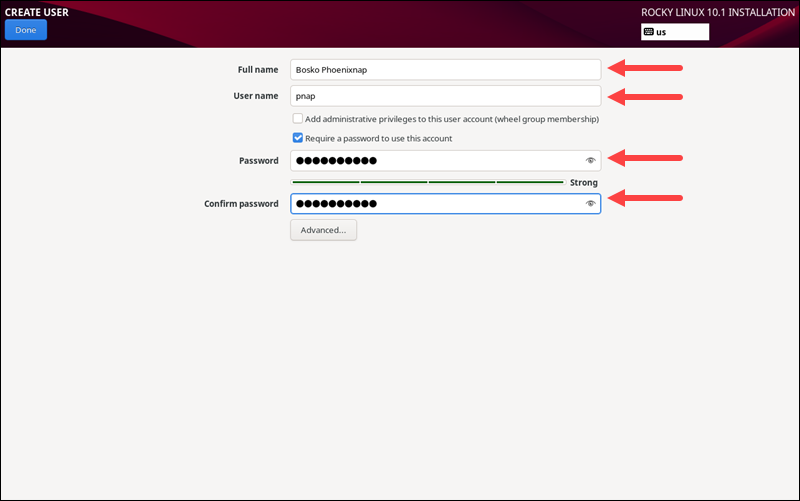Viewport: 800px width, 501px height.
Task: Show password via Password field eye icon
Action: 590,161
